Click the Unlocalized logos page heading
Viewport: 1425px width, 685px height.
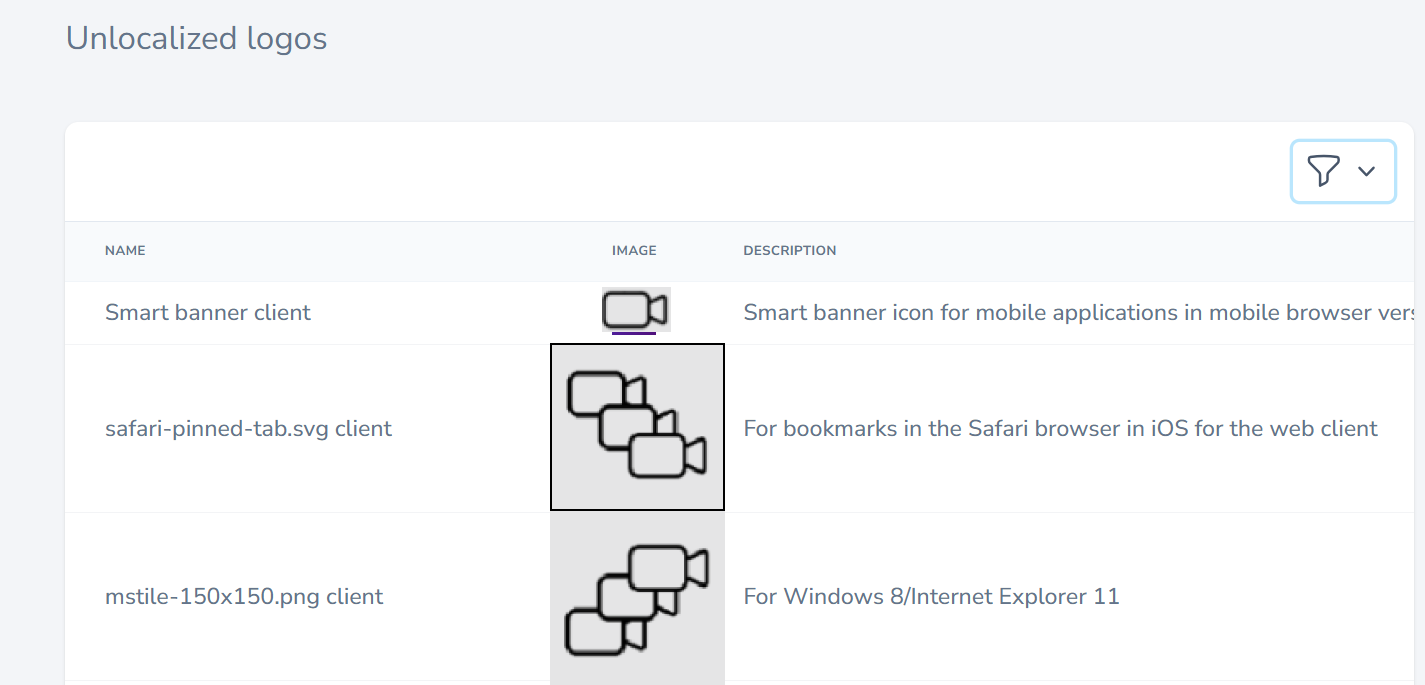click(196, 38)
